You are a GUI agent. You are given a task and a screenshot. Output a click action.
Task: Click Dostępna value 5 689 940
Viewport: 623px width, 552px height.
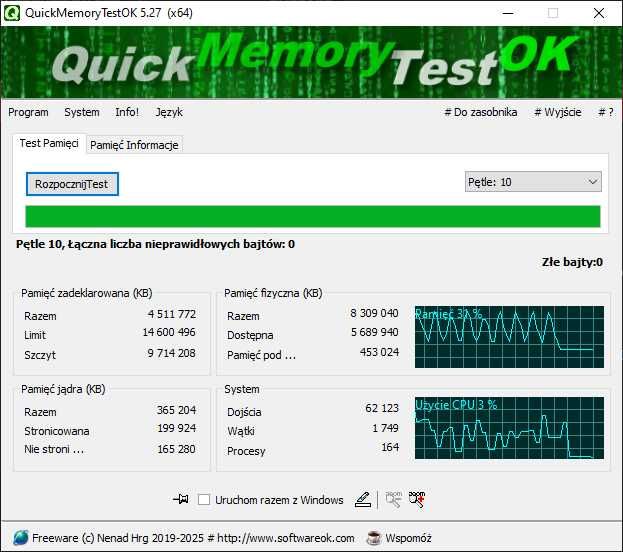coord(374,332)
